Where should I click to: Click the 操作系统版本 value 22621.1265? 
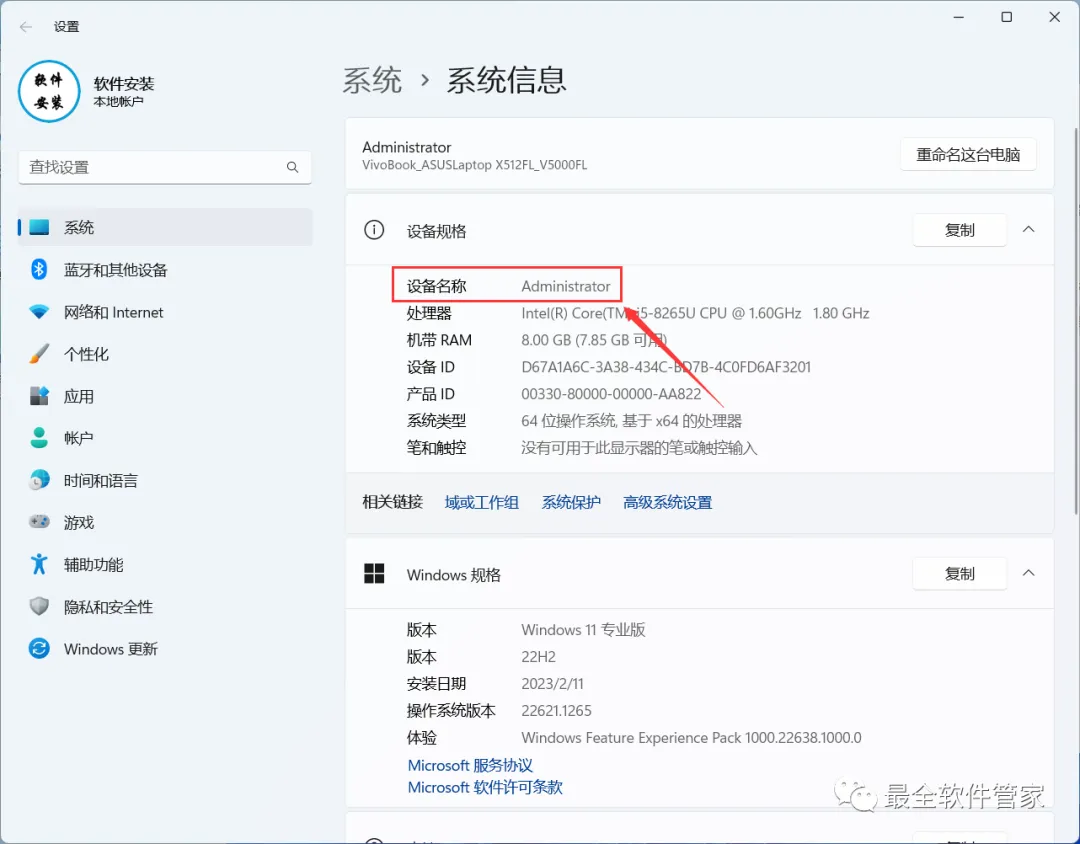coord(557,710)
